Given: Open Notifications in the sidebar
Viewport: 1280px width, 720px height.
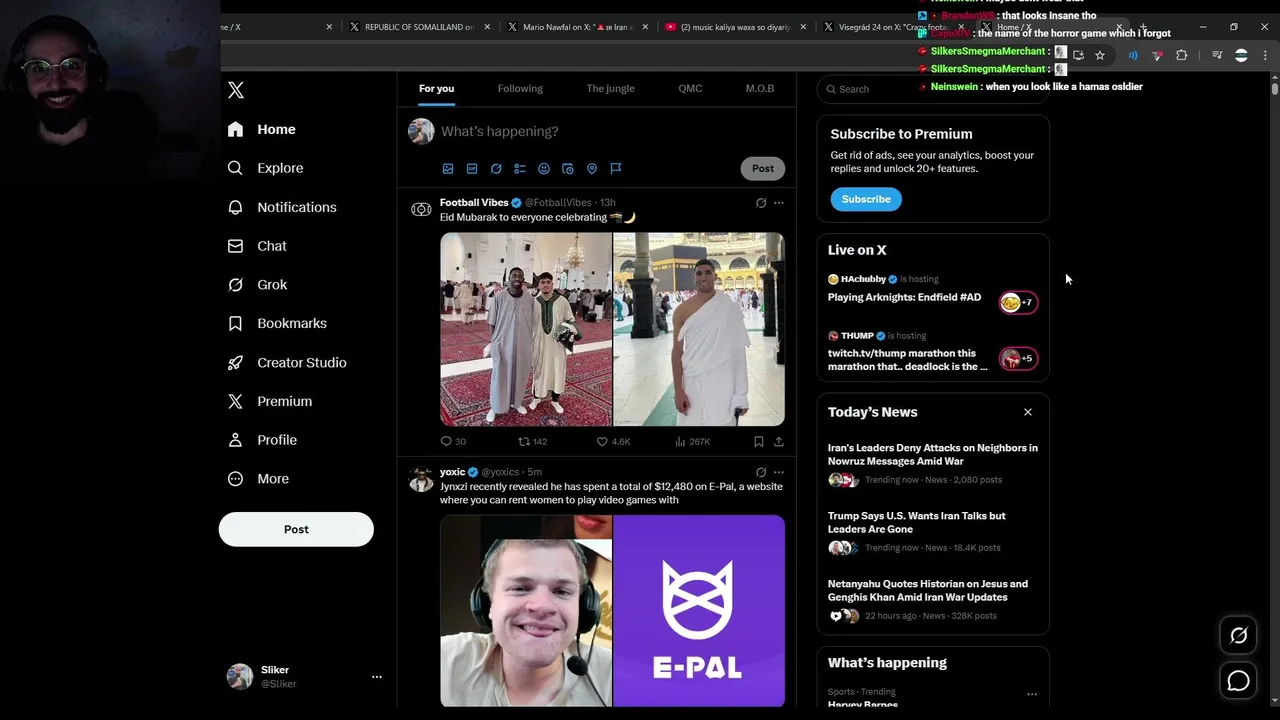Looking at the screenshot, I should (283, 207).
